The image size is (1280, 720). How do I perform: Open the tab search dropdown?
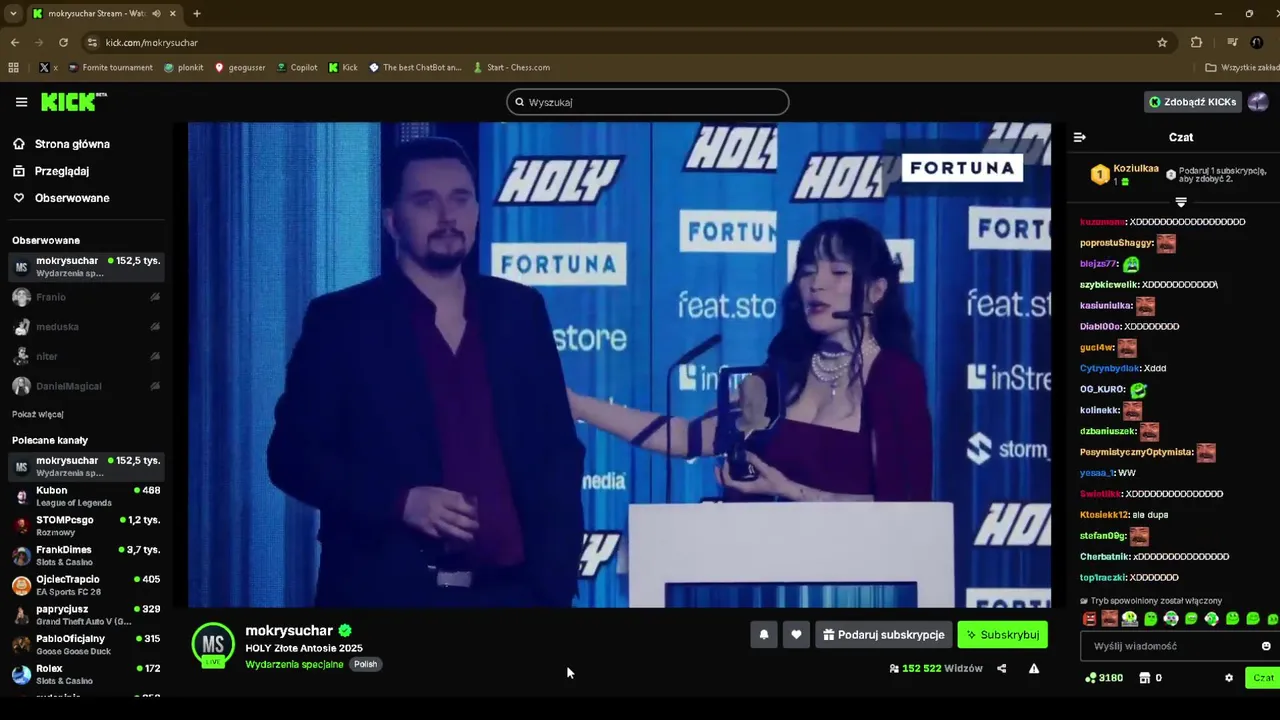click(13, 14)
